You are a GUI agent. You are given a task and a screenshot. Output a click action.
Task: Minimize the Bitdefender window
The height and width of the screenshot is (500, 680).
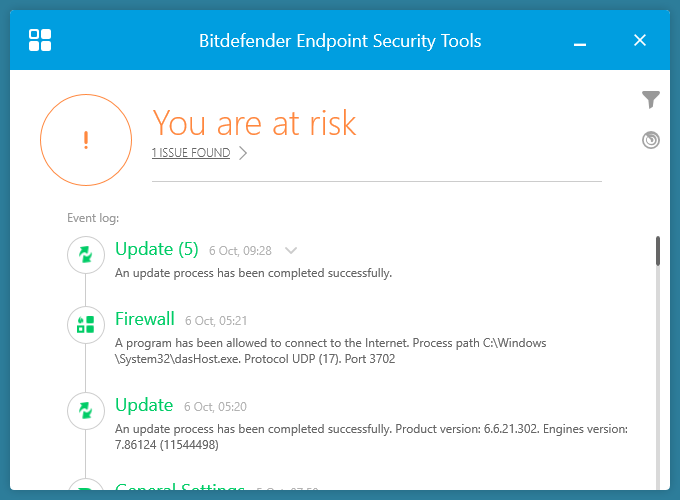580,41
